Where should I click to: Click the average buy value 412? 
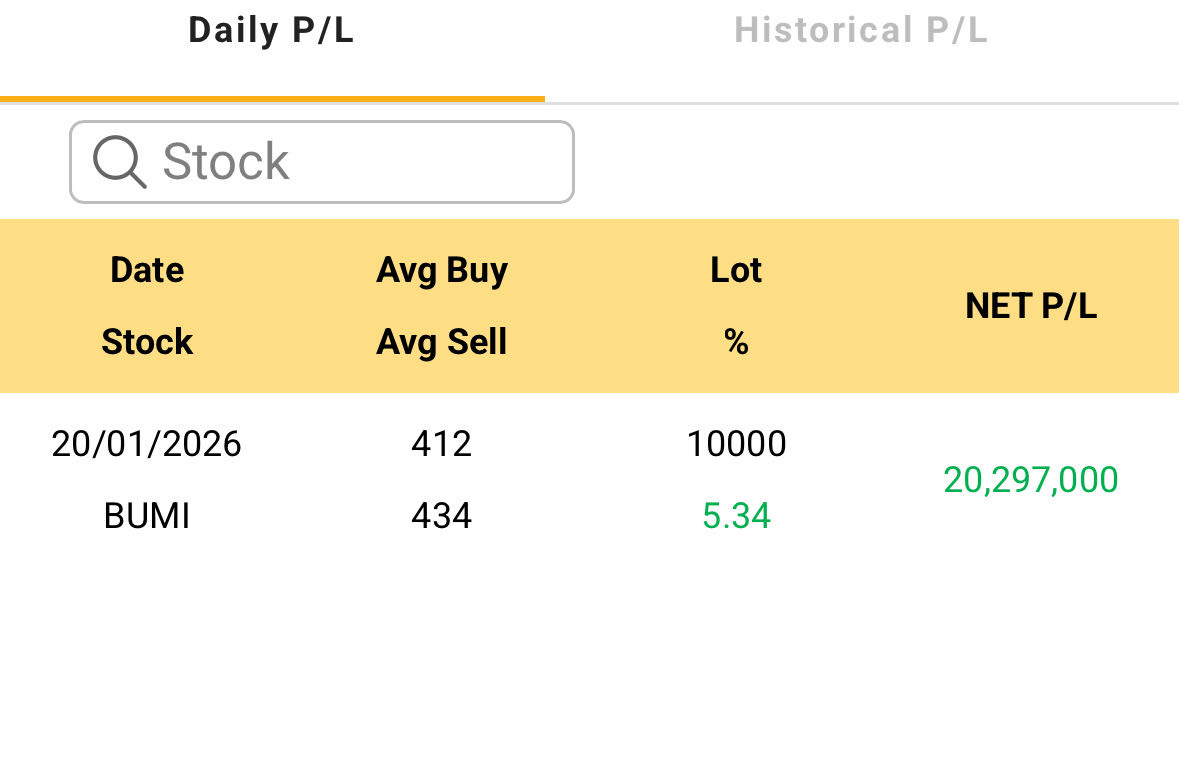pos(442,444)
